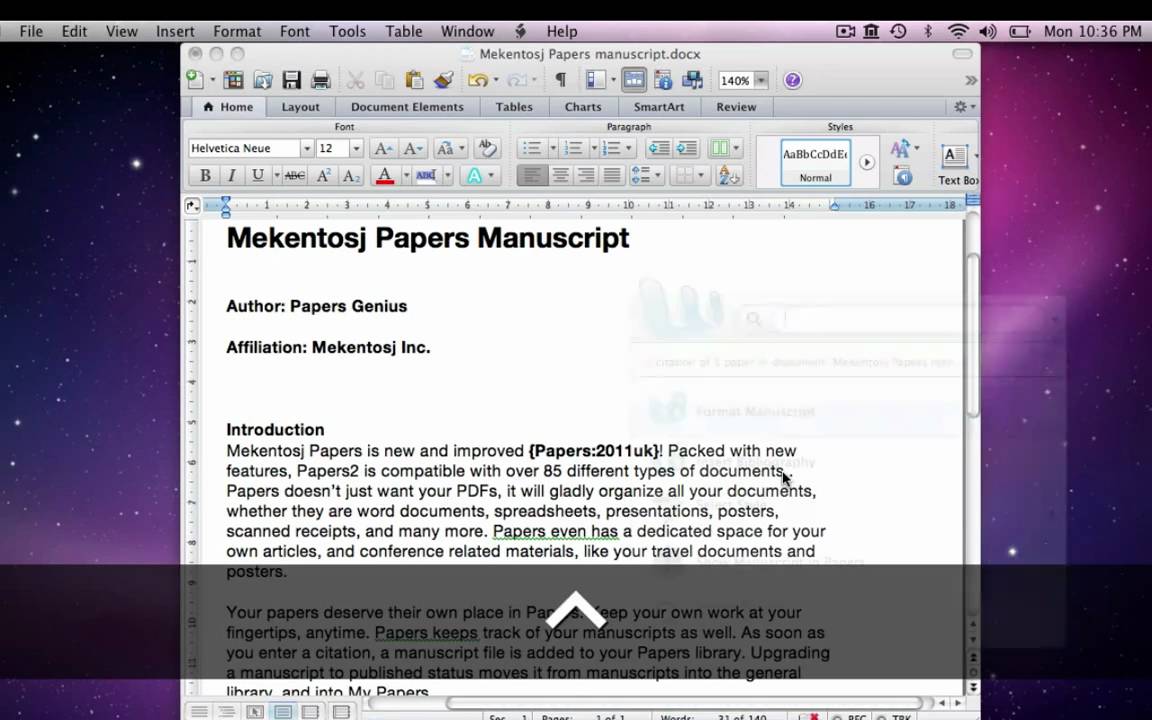Viewport: 1152px width, 720px height.
Task: Open the Media Browser icon
Action: 692,80
